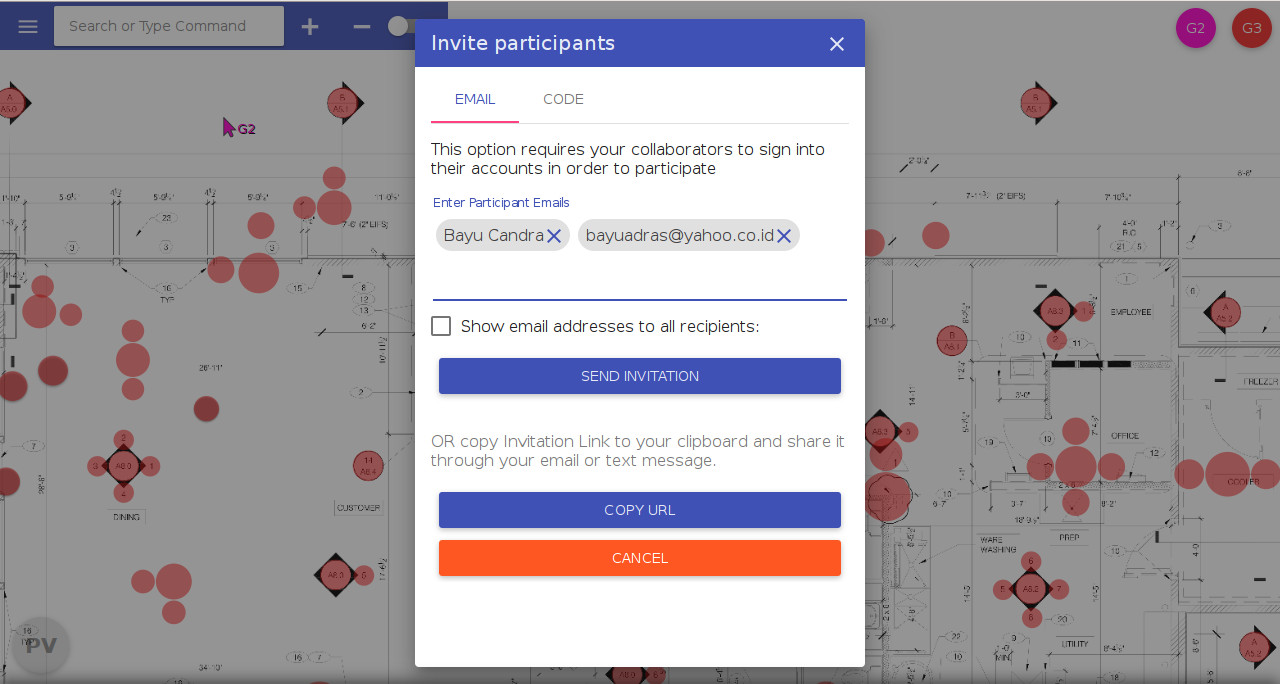
Task: Click the orange CANCEL button
Action: pos(640,558)
